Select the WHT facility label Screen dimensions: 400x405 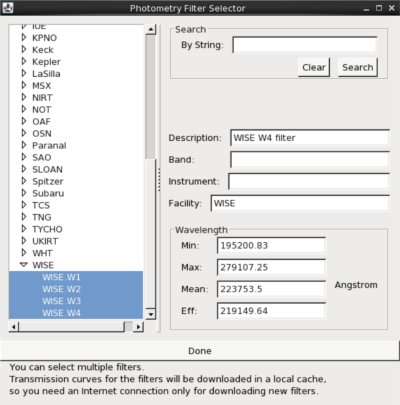coord(42,253)
